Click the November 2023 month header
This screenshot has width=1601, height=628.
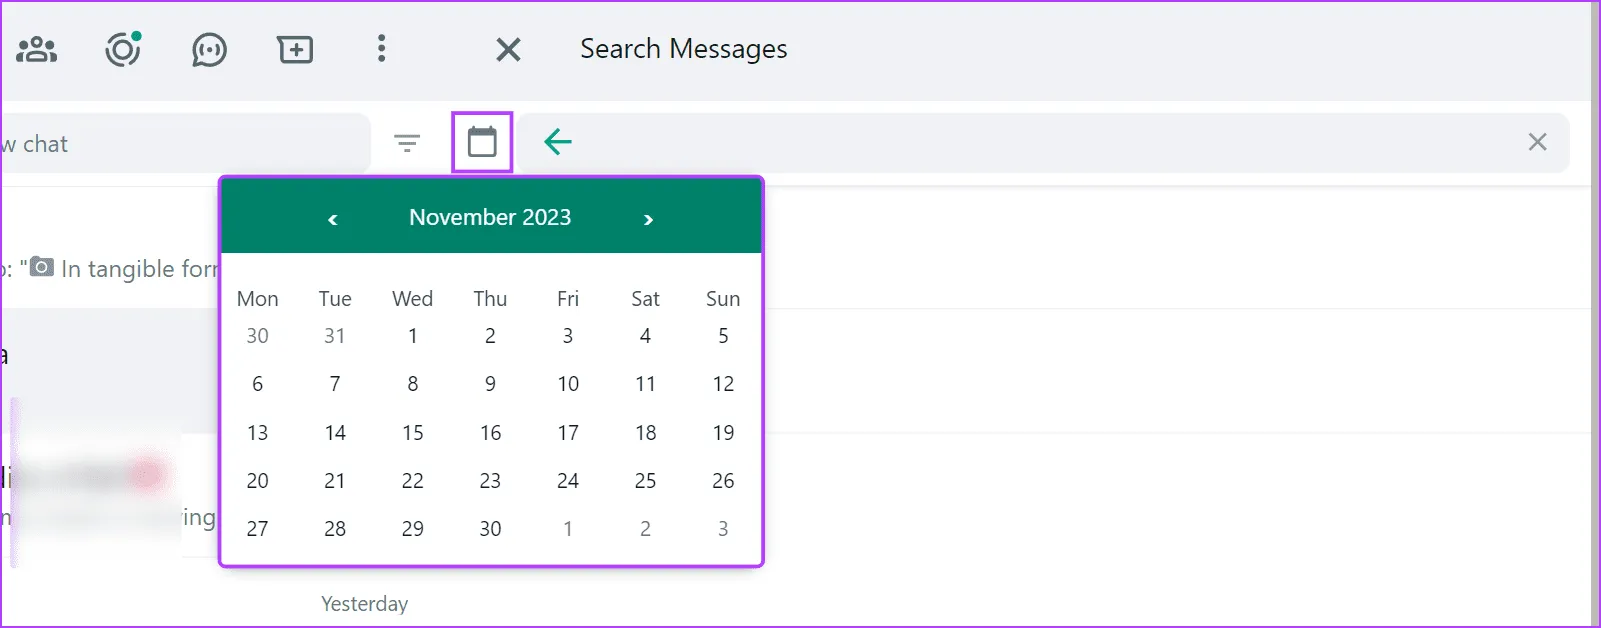pyautogui.click(x=490, y=218)
